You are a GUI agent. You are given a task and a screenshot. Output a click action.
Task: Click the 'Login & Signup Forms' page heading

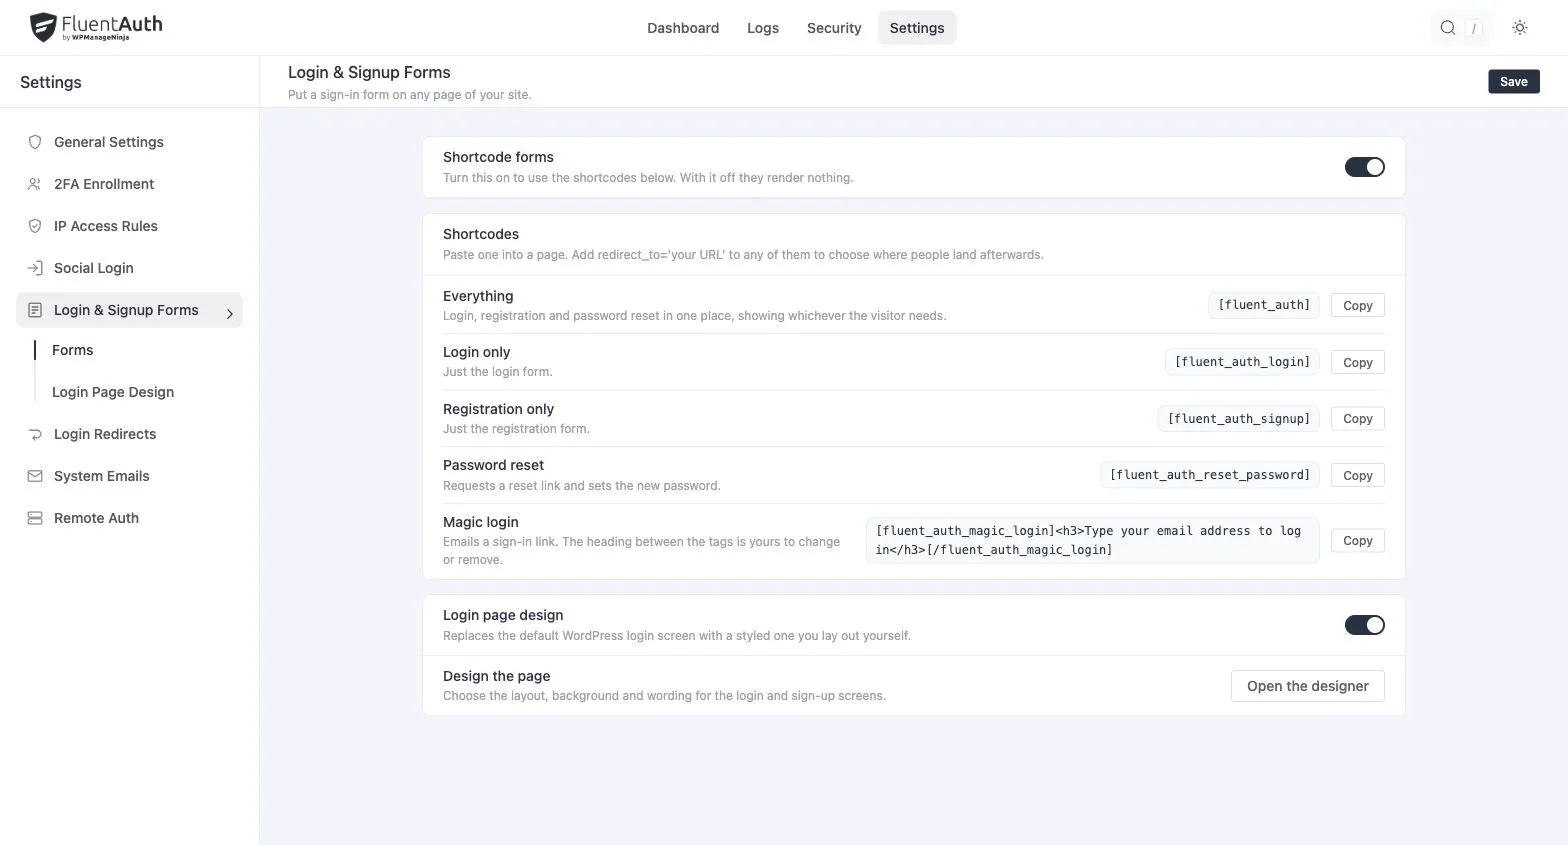[369, 72]
